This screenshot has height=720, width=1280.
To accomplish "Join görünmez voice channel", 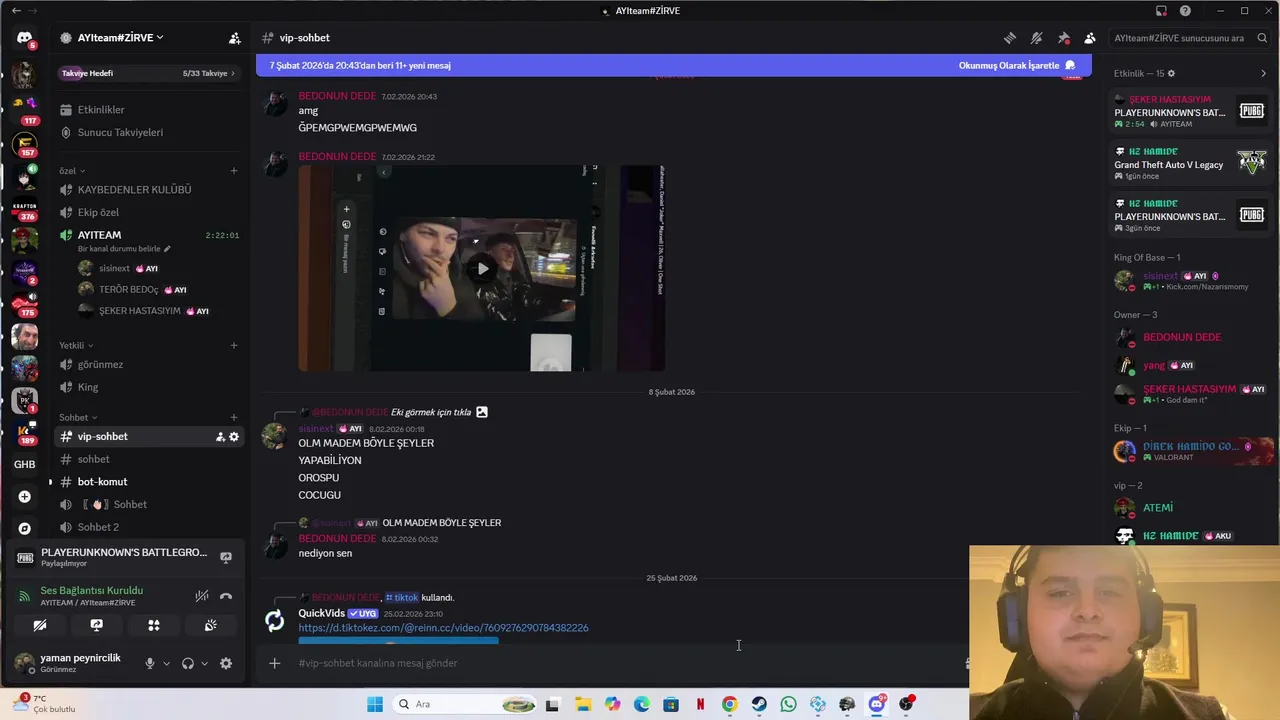I will point(148,365).
